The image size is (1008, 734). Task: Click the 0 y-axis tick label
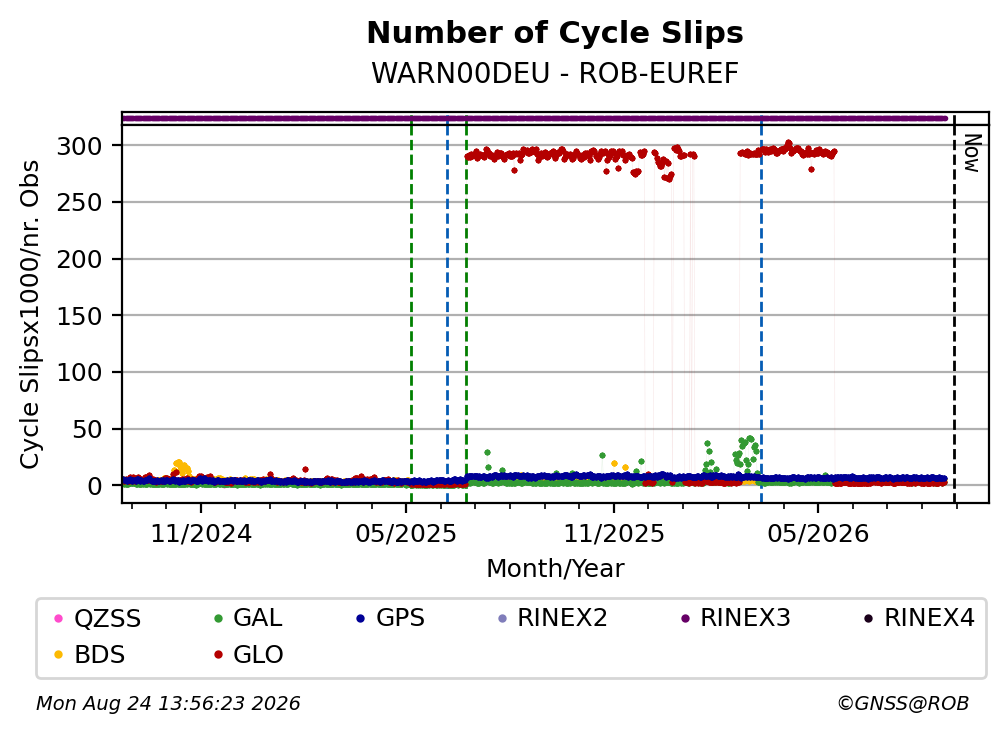click(95, 487)
